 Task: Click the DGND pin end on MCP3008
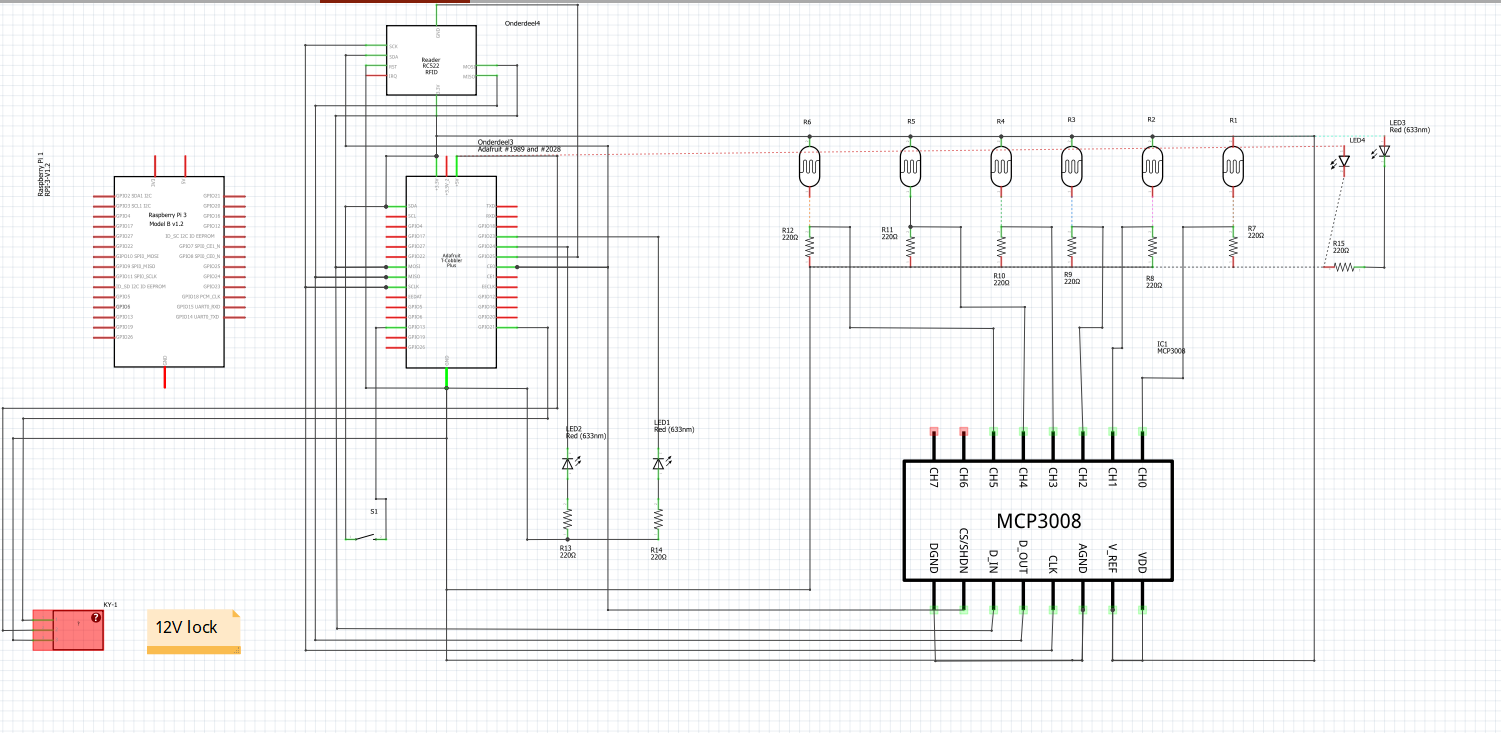(x=933, y=609)
